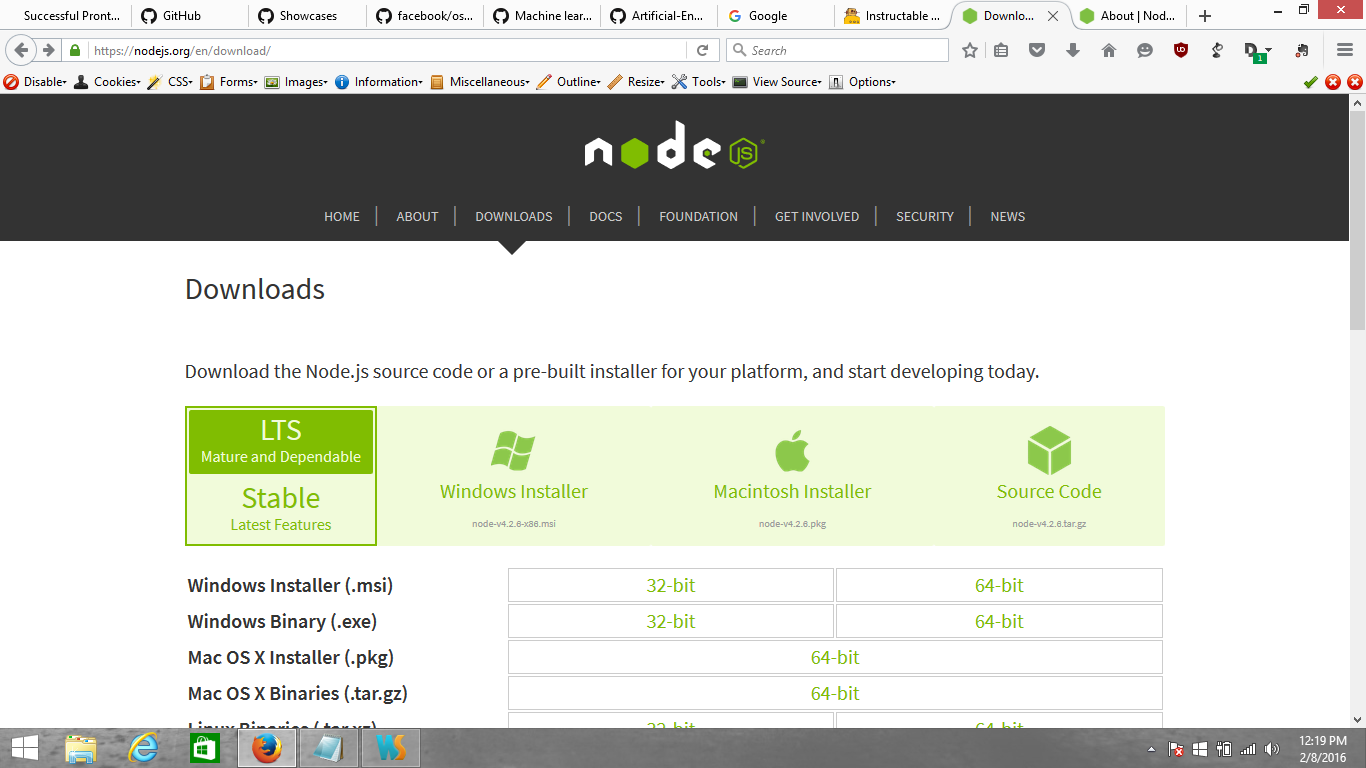This screenshot has width=1366, height=768.
Task: Open the Miscellaneous dropdown menu
Action: click(x=481, y=82)
